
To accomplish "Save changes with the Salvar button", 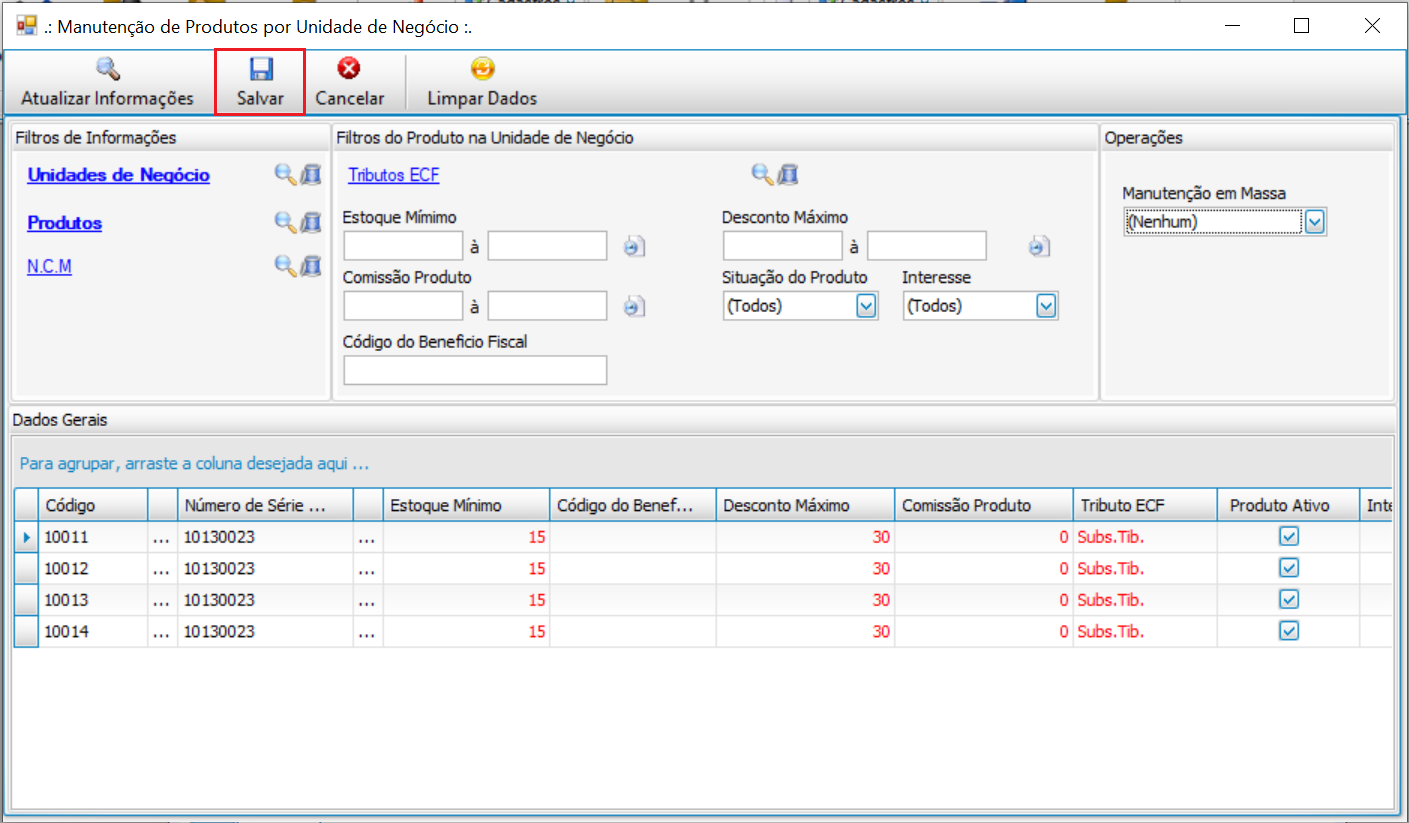I will (260, 83).
